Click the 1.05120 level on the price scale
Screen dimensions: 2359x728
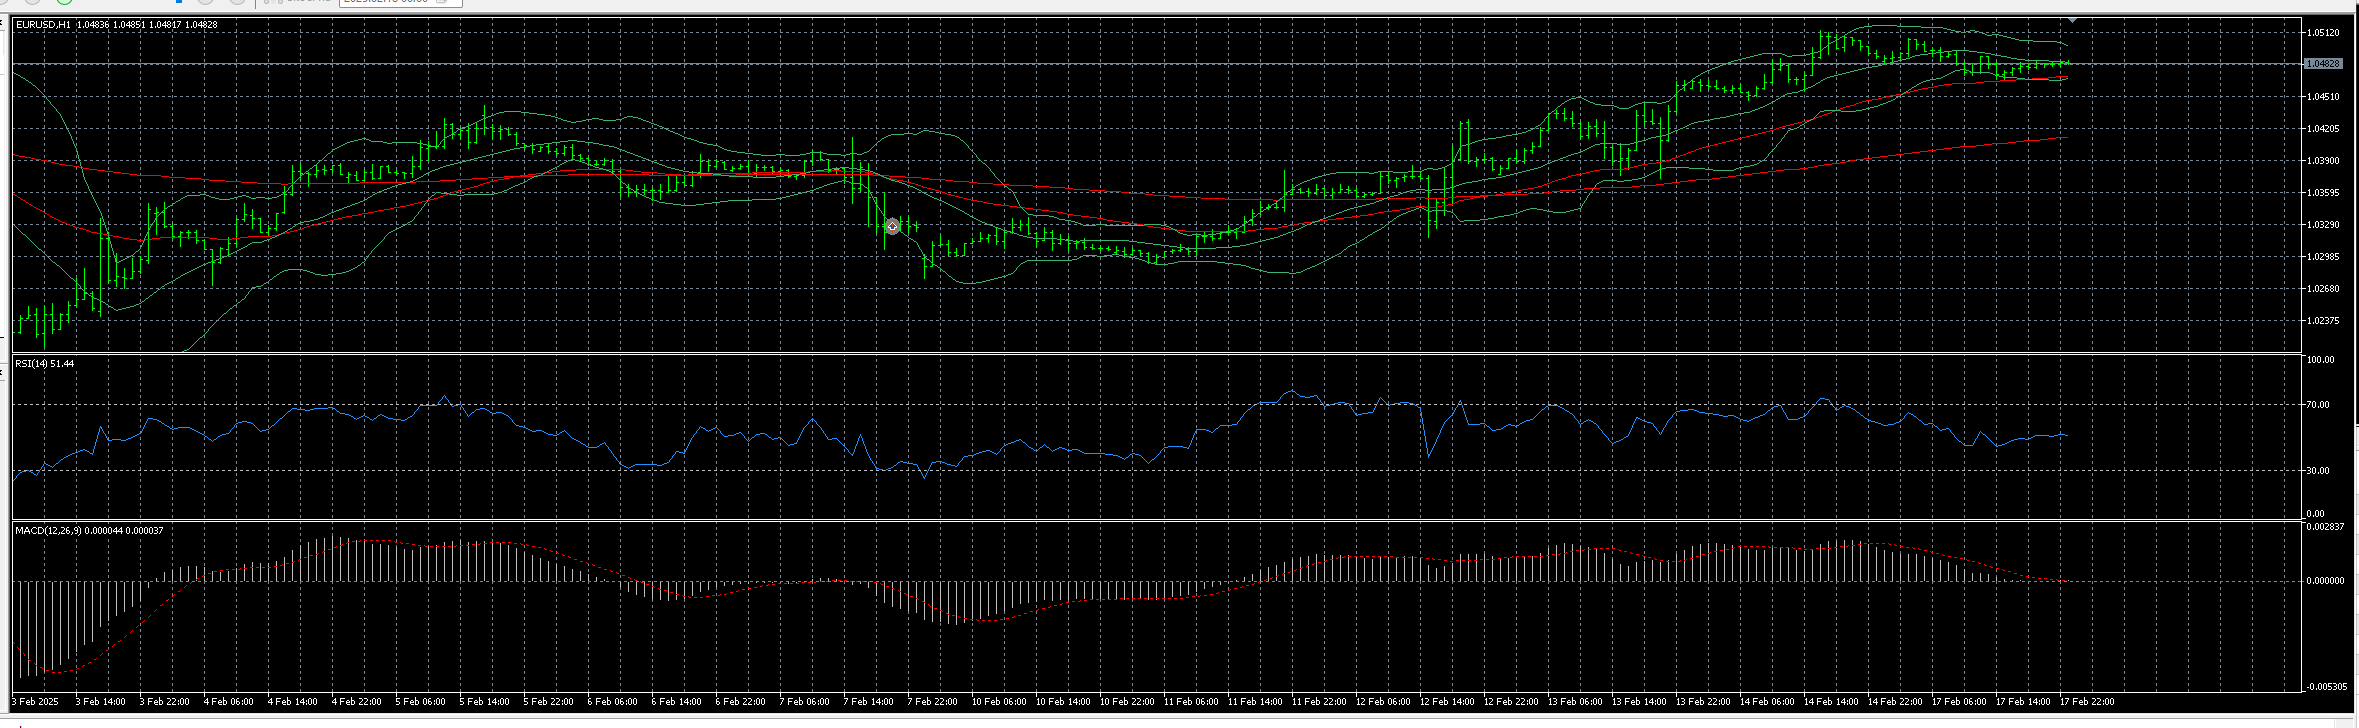[2323, 33]
